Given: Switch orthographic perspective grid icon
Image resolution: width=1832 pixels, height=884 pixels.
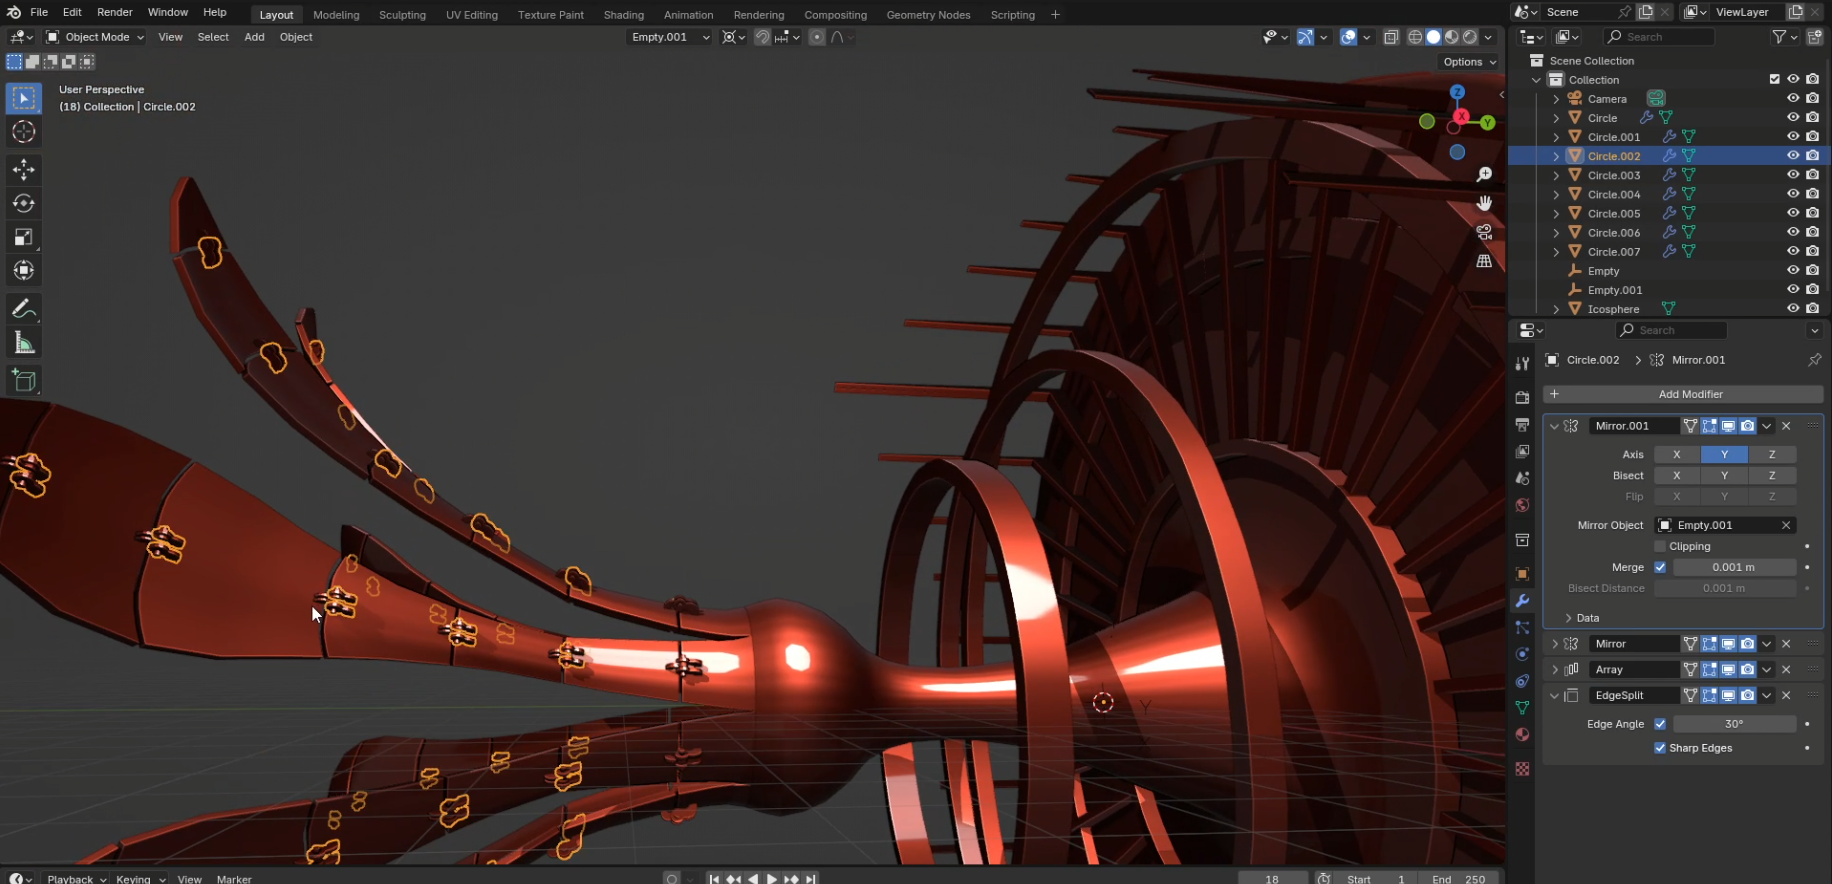Looking at the screenshot, I should pos(1484,261).
